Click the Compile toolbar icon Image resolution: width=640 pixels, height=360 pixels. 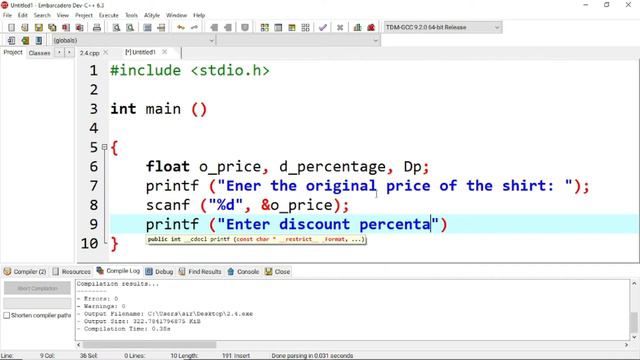pos(264,27)
